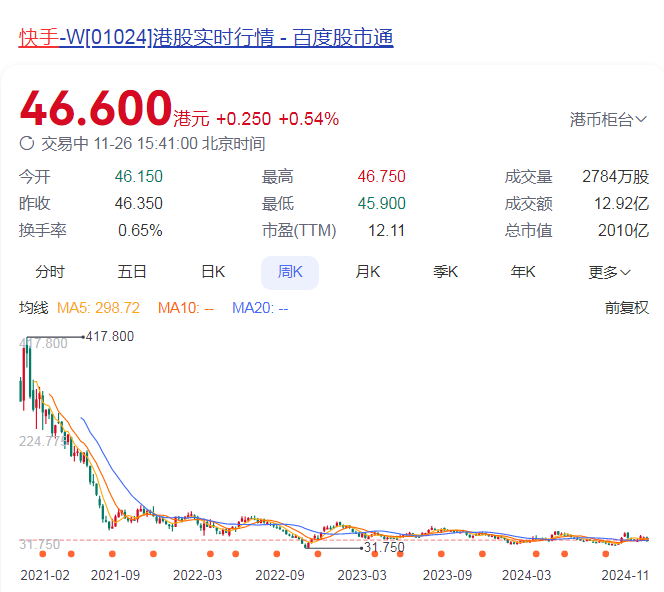The image size is (664, 592).
Task: Click the 总市值 value 2010亿
Action: tap(623, 231)
